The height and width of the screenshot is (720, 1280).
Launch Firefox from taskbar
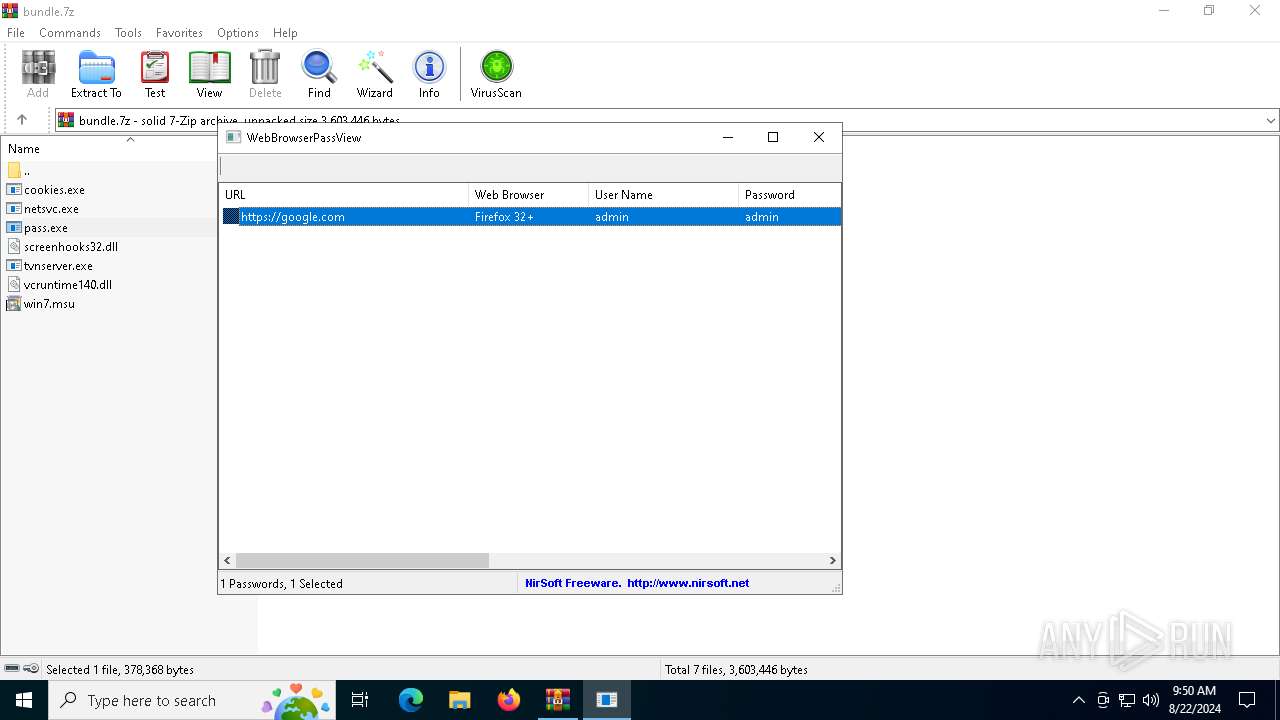509,700
